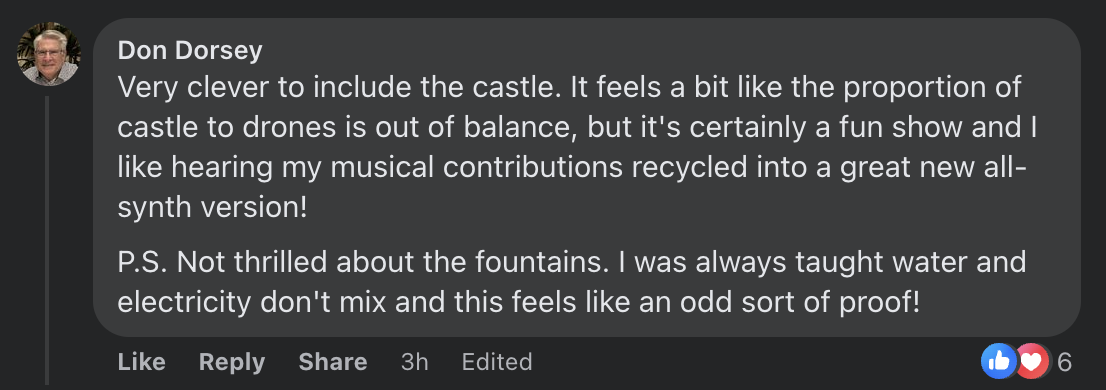Viewport: 1106px width, 390px height.
Task: Click 'castle to drones' text line
Action: click(577, 128)
